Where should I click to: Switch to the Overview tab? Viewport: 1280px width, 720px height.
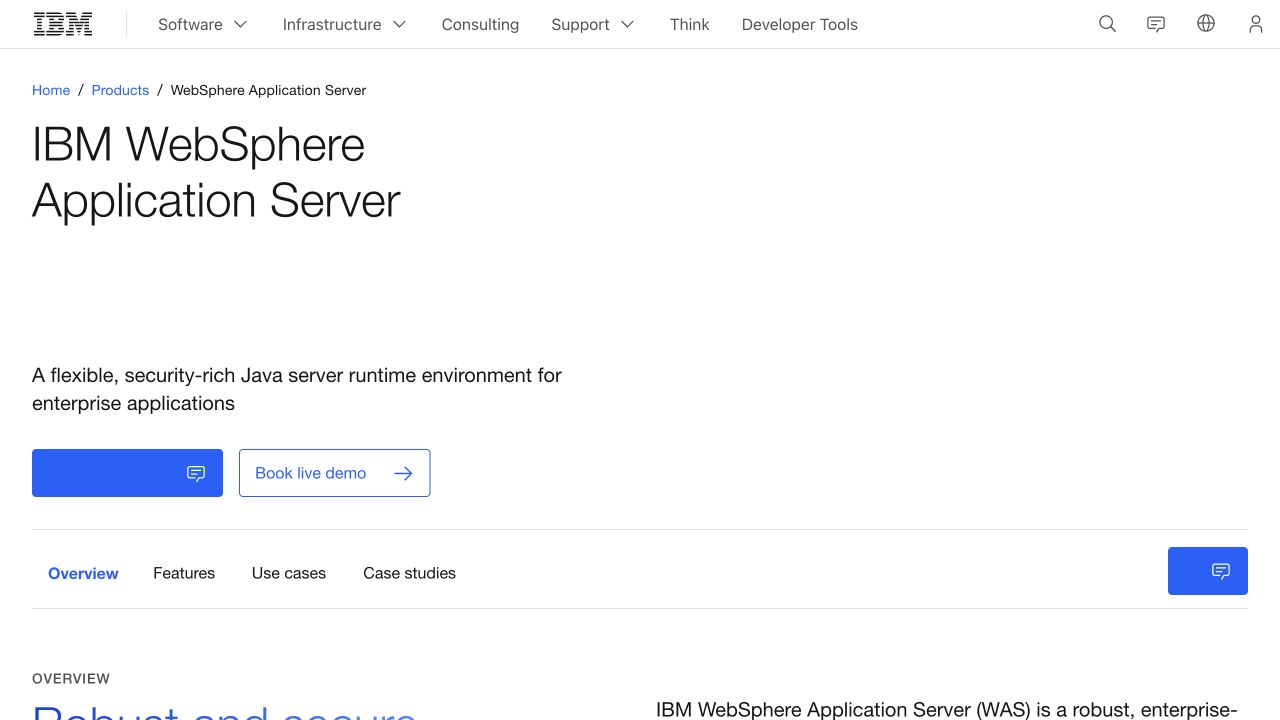83,573
